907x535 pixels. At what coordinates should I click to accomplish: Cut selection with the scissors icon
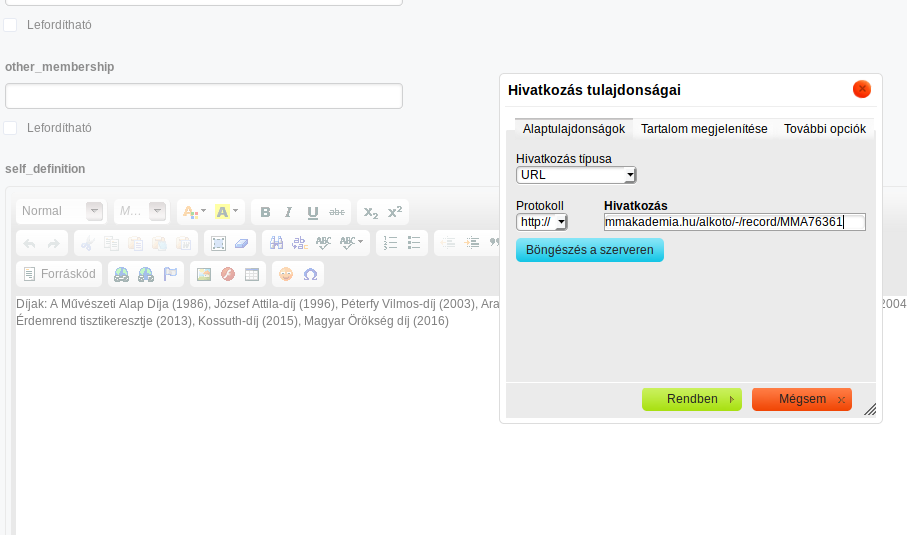tap(87, 243)
